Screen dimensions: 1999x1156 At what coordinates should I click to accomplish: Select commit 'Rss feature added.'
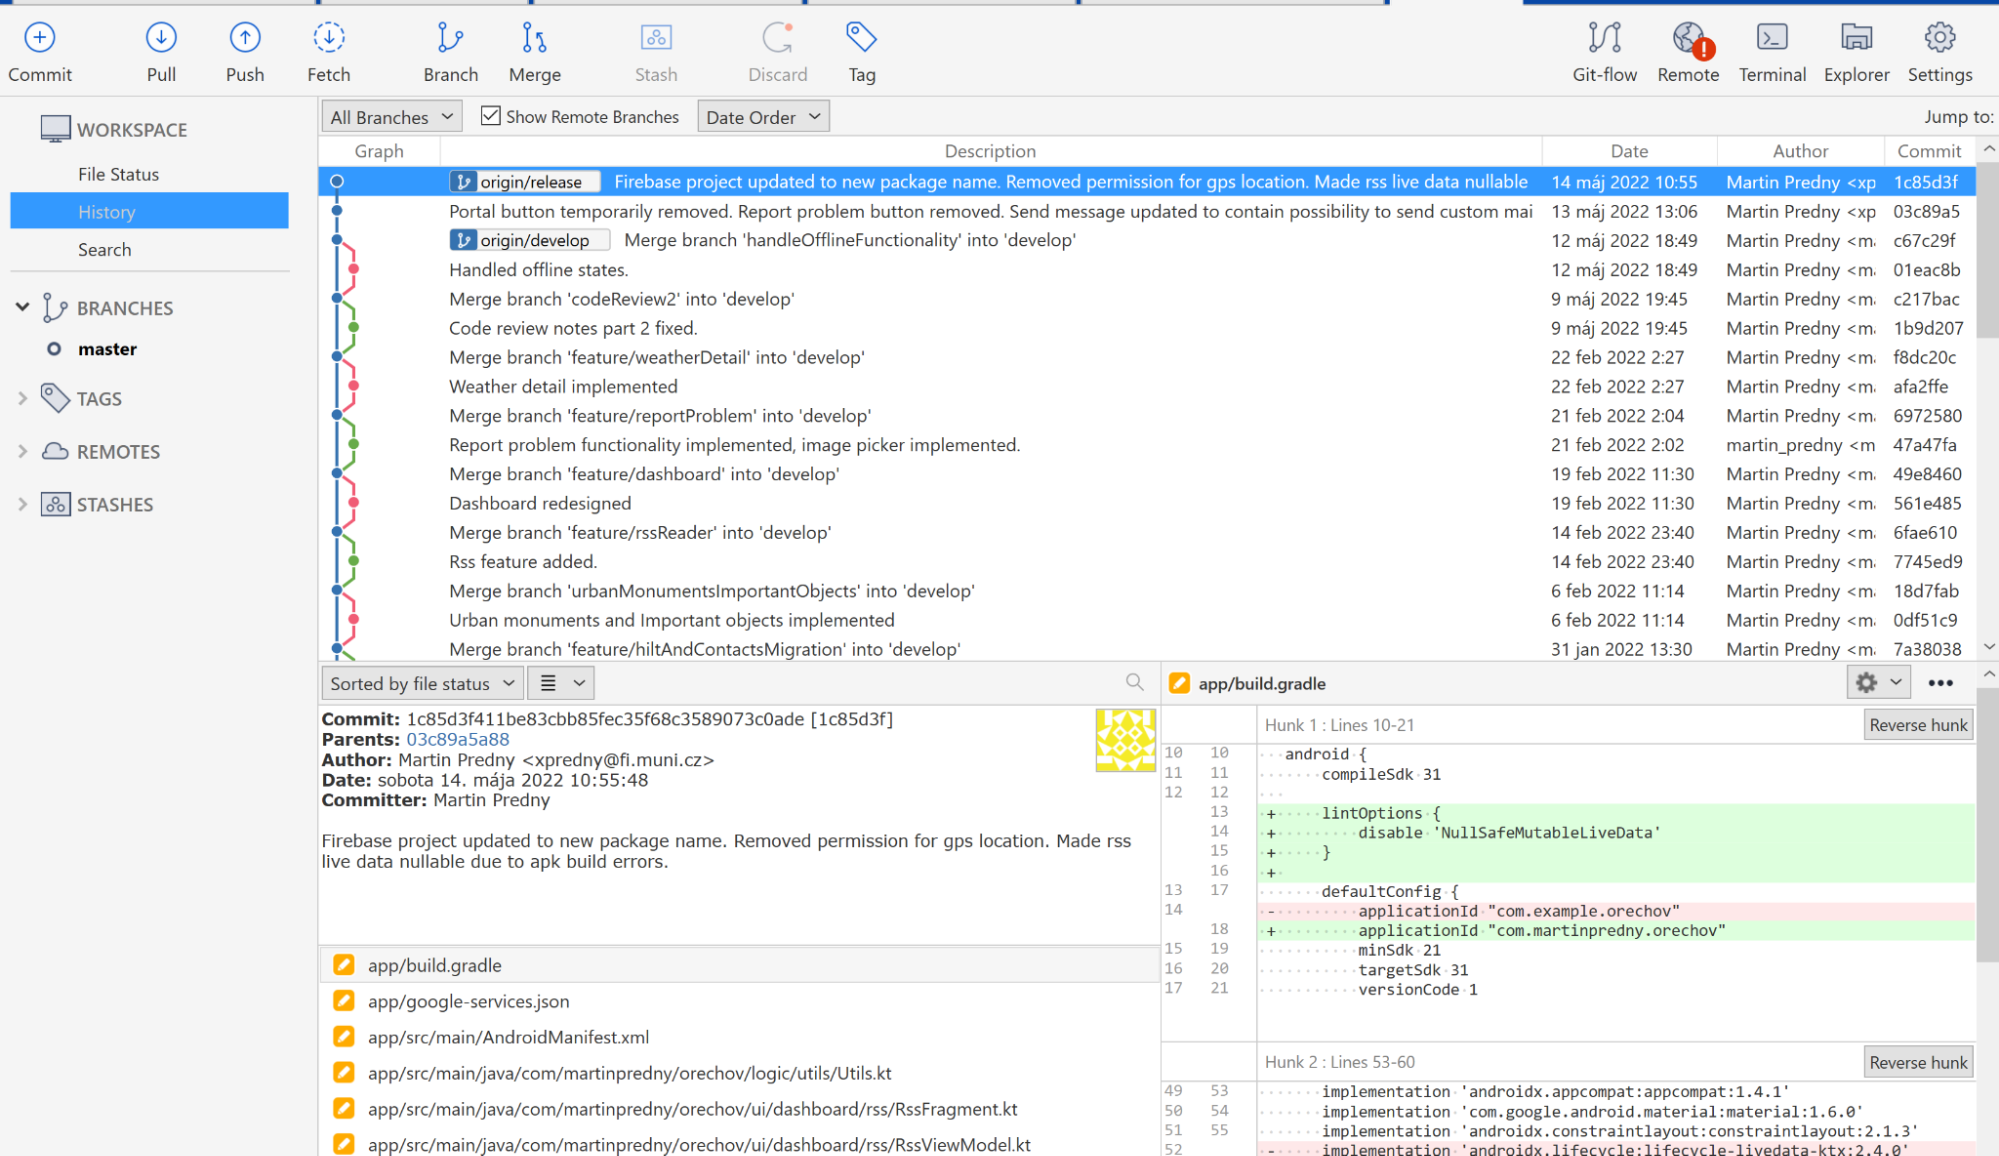(x=1148, y=561)
